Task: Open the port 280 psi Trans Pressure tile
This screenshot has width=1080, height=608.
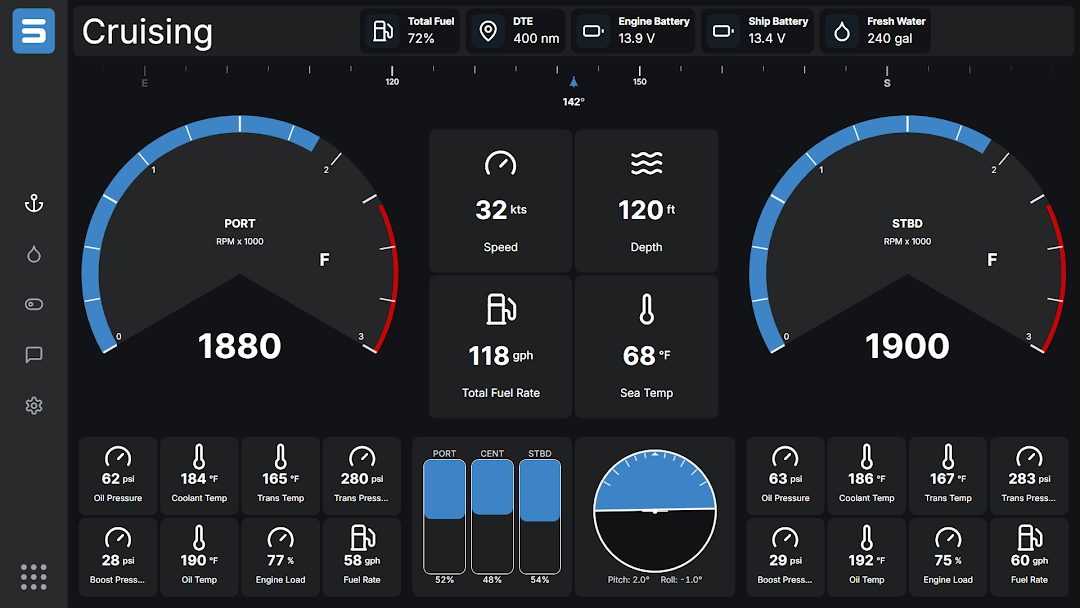Action: (362, 476)
